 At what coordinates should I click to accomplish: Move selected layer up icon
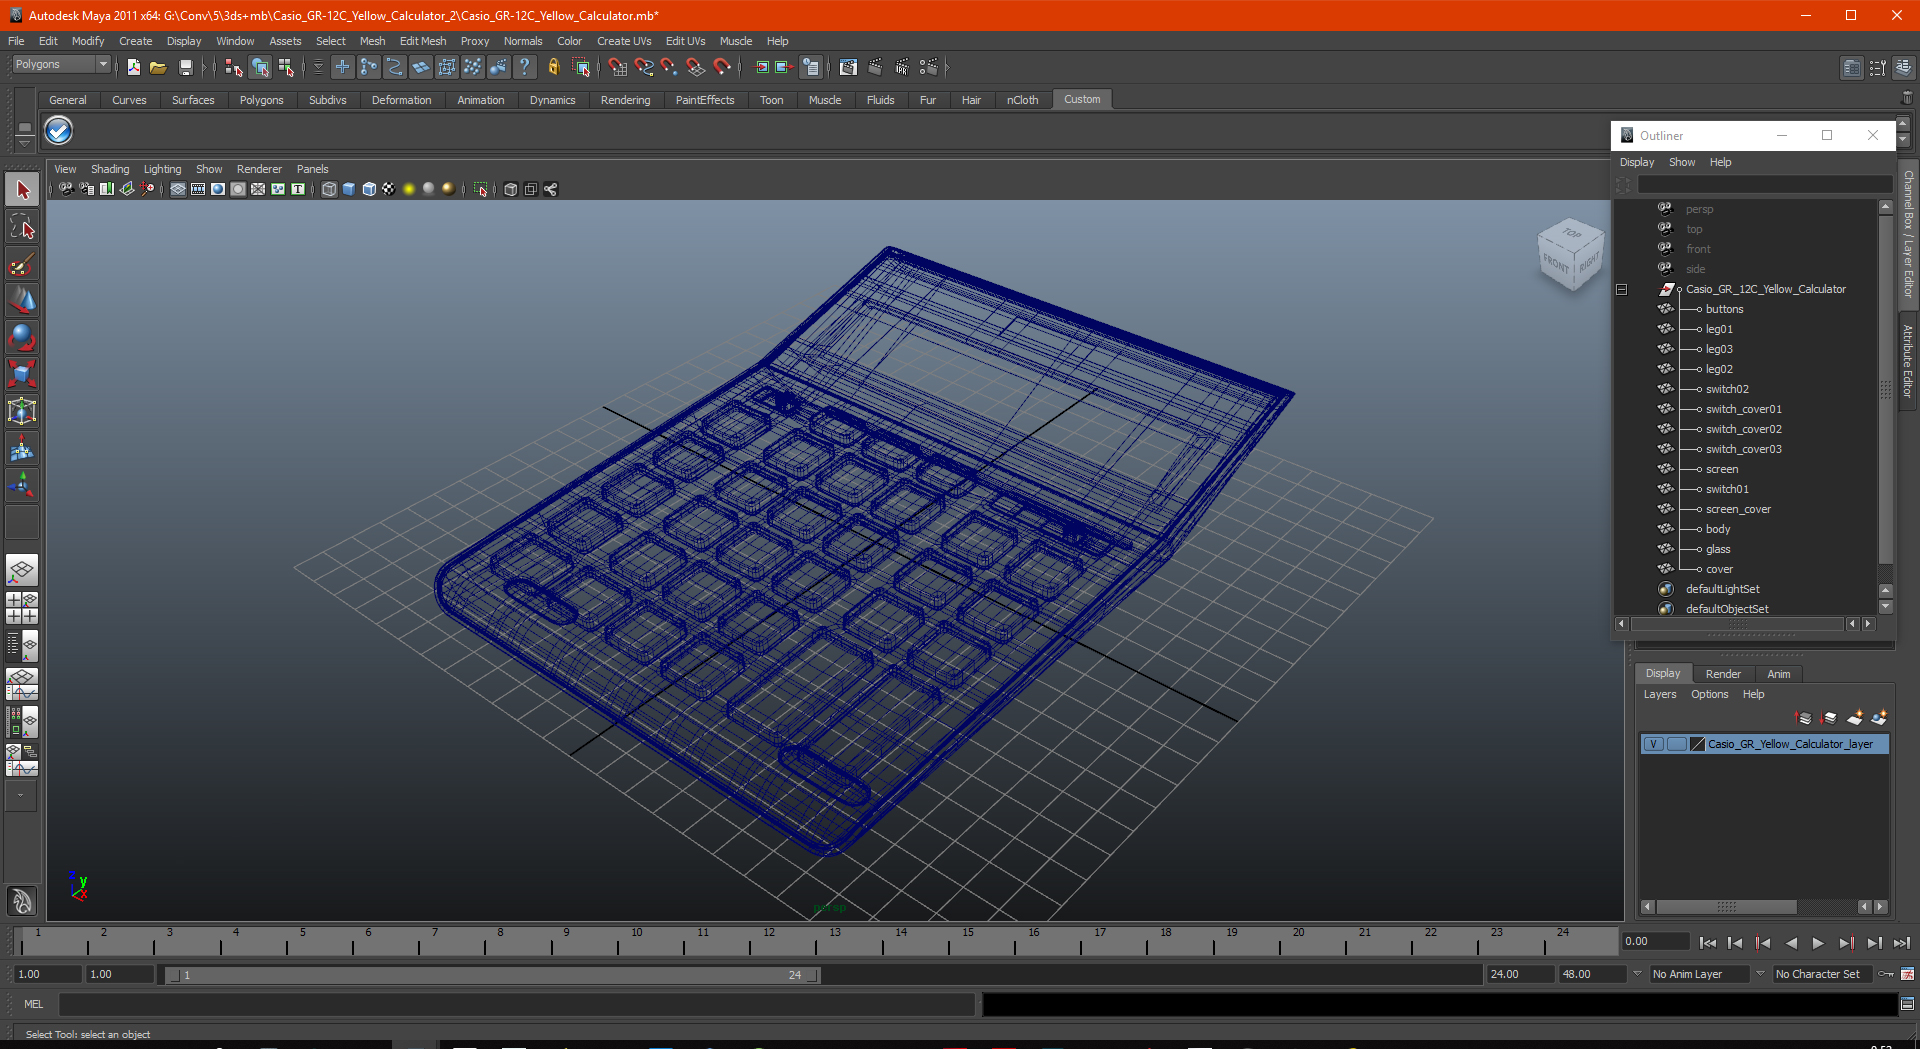[x=1804, y=718]
